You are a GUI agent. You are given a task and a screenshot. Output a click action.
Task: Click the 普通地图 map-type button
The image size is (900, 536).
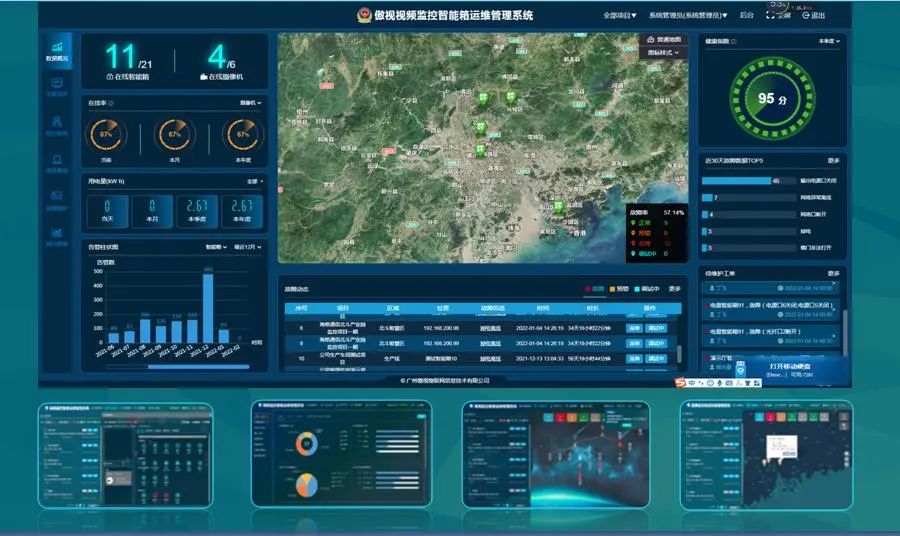tap(664, 40)
